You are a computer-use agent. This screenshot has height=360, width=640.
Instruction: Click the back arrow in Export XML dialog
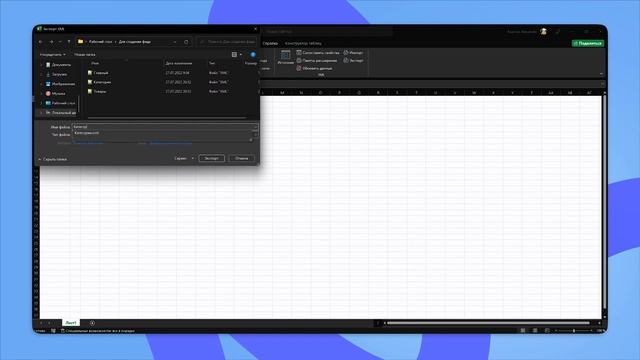pyautogui.click(x=40, y=42)
